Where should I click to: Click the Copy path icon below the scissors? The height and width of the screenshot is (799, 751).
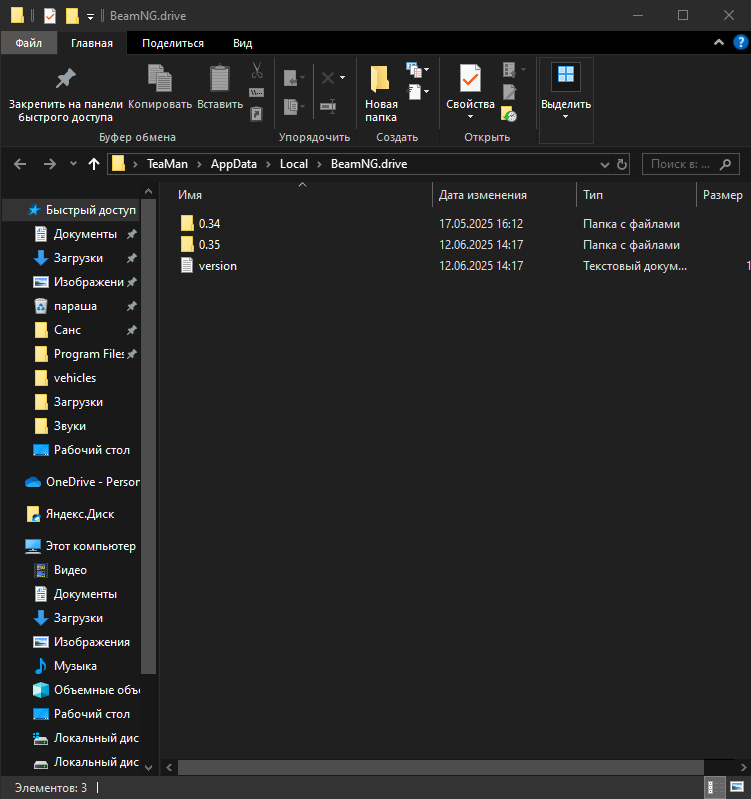tap(257, 92)
